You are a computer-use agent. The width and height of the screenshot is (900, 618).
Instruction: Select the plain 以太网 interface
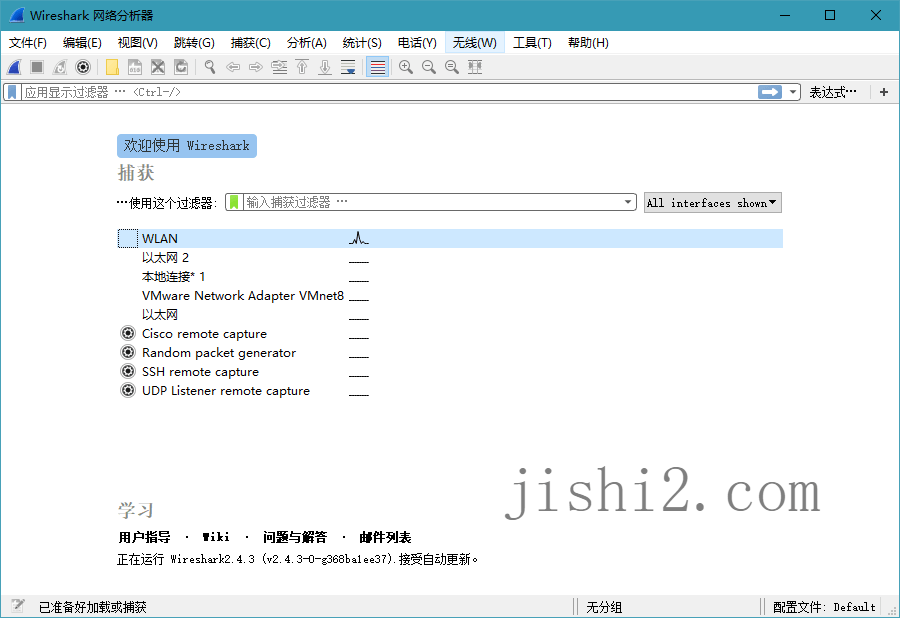160,314
